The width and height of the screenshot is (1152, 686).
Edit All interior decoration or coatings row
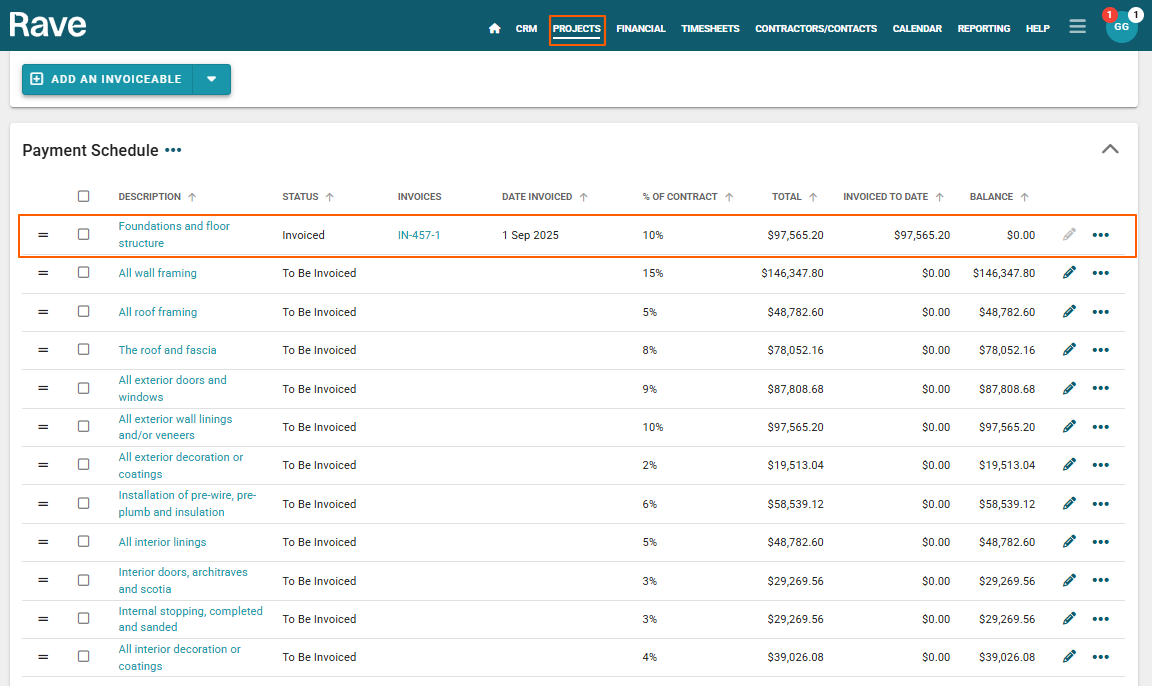[1069, 657]
